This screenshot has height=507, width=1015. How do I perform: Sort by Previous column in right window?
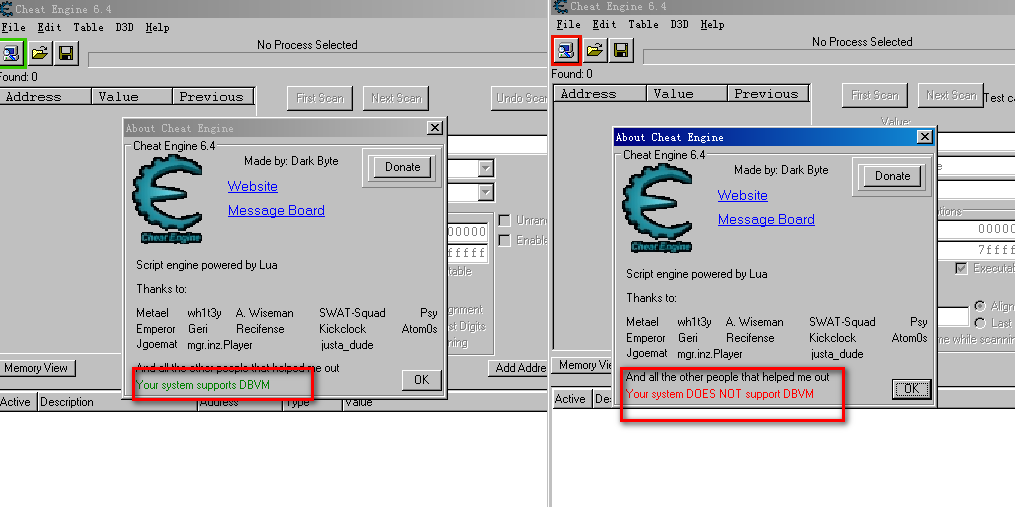[768, 94]
